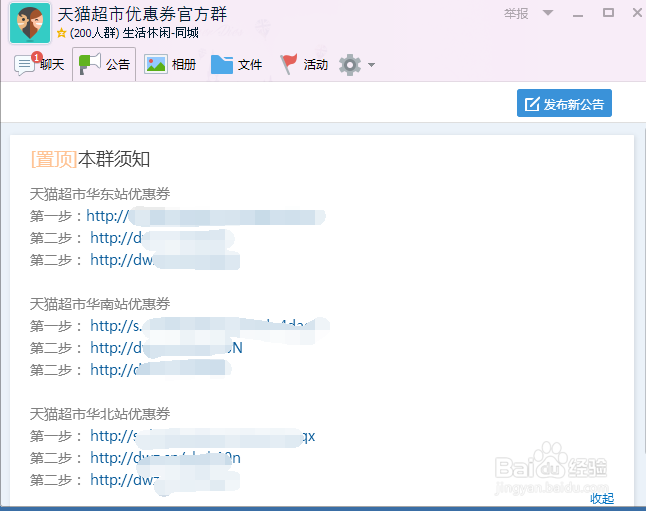Click the 天猫超市华北站优惠券 heading text
This screenshot has height=511, width=646.
click(x=100, y=414)
